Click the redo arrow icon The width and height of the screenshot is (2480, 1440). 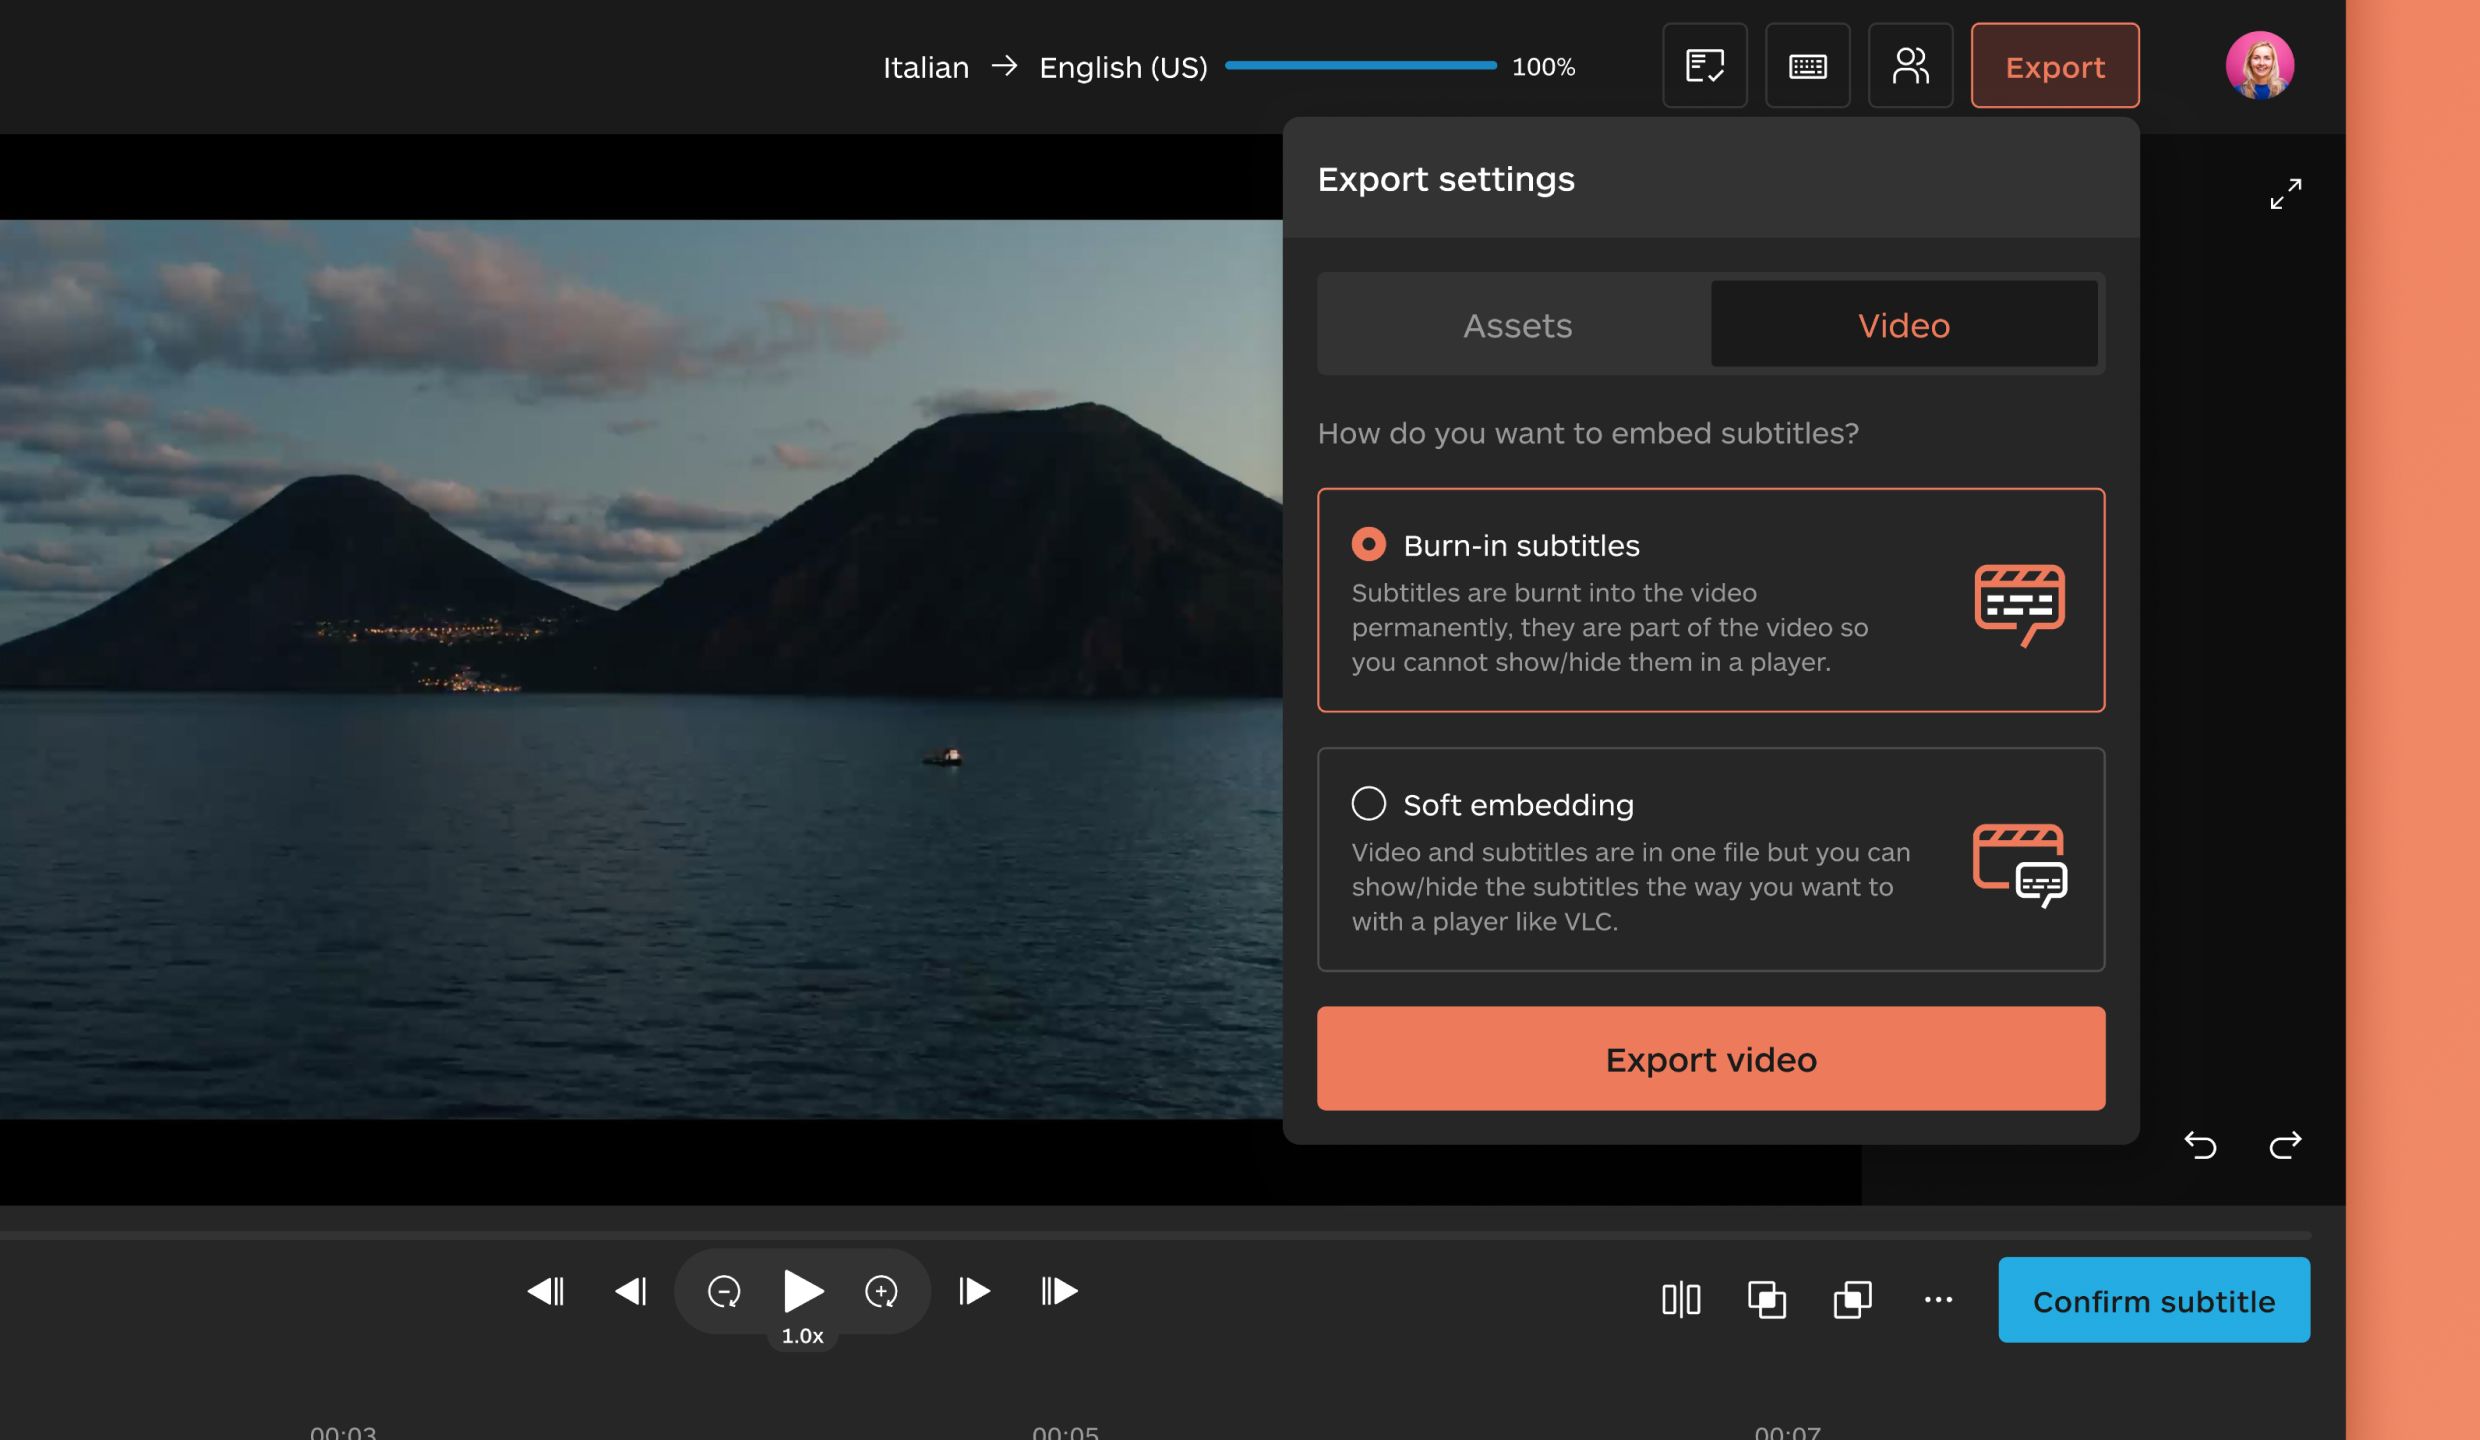pos(2285,1144)
